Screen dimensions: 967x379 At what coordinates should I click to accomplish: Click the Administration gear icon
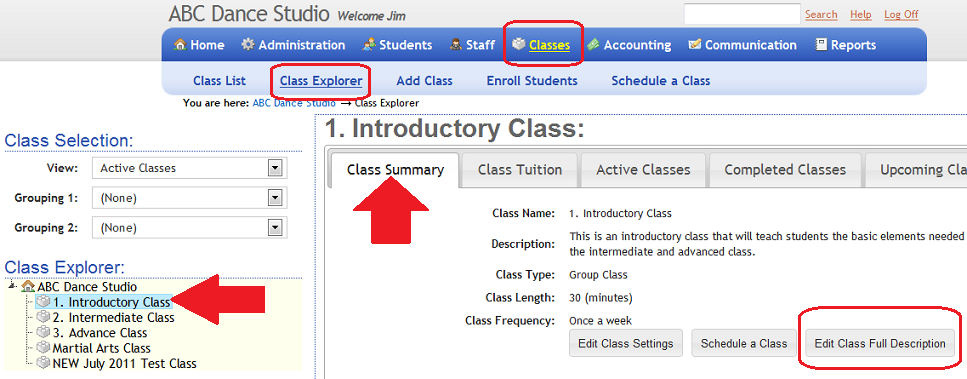tap(248, 44)
